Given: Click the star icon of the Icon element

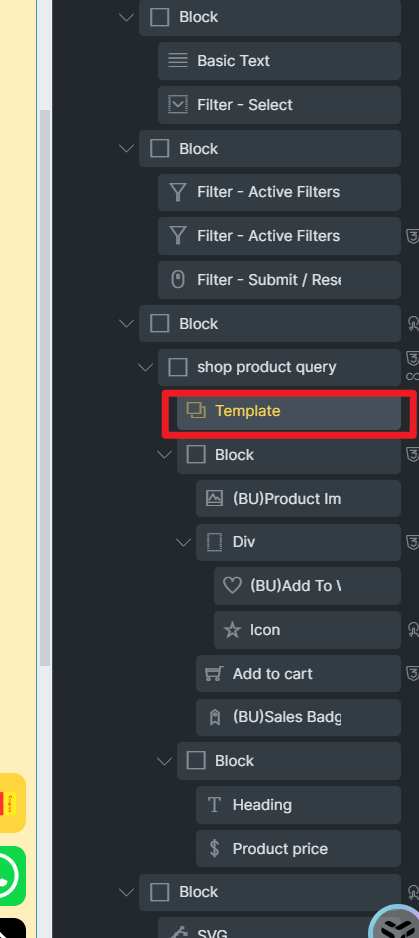Looking at the screenshot, I should (x=232, y=630).
